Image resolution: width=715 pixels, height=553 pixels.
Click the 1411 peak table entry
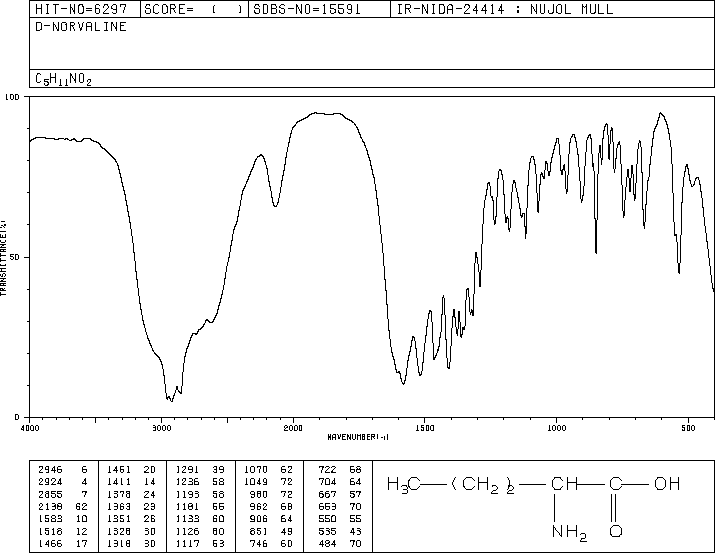119,482
